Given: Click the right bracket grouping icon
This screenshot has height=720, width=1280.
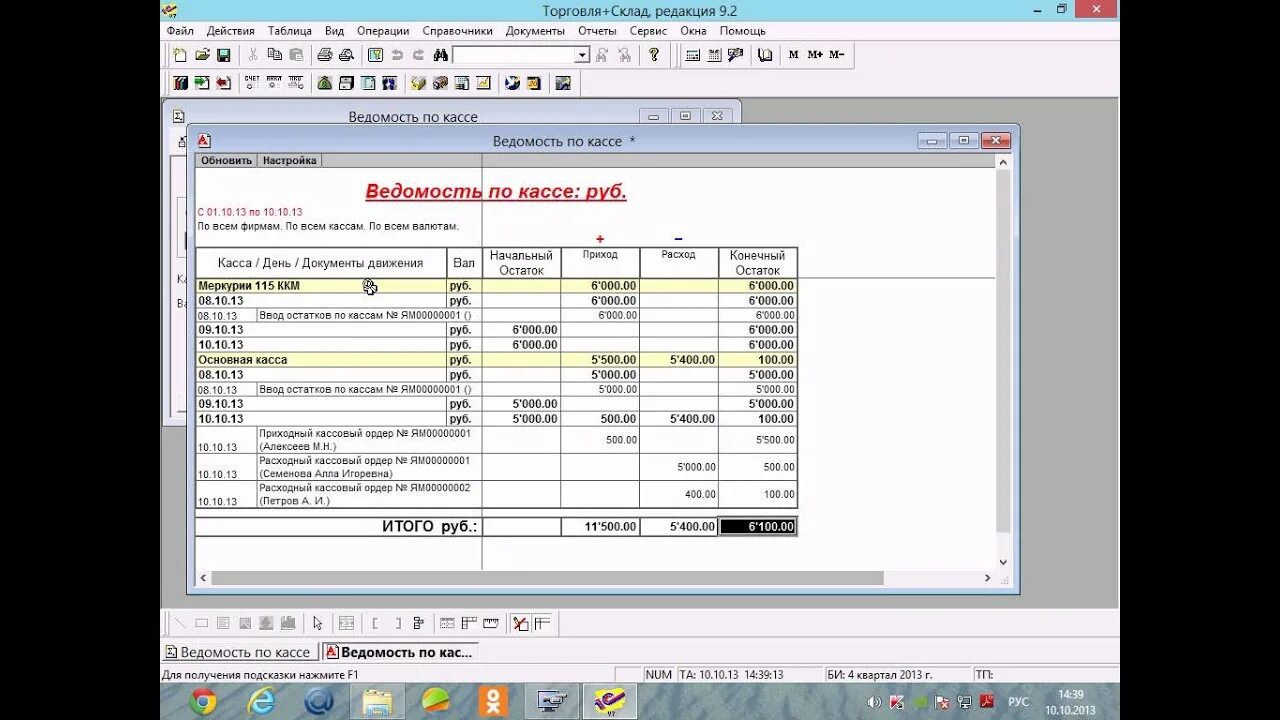Looking at the screenshot, I should pyautogui.click(x=398, y=623).
